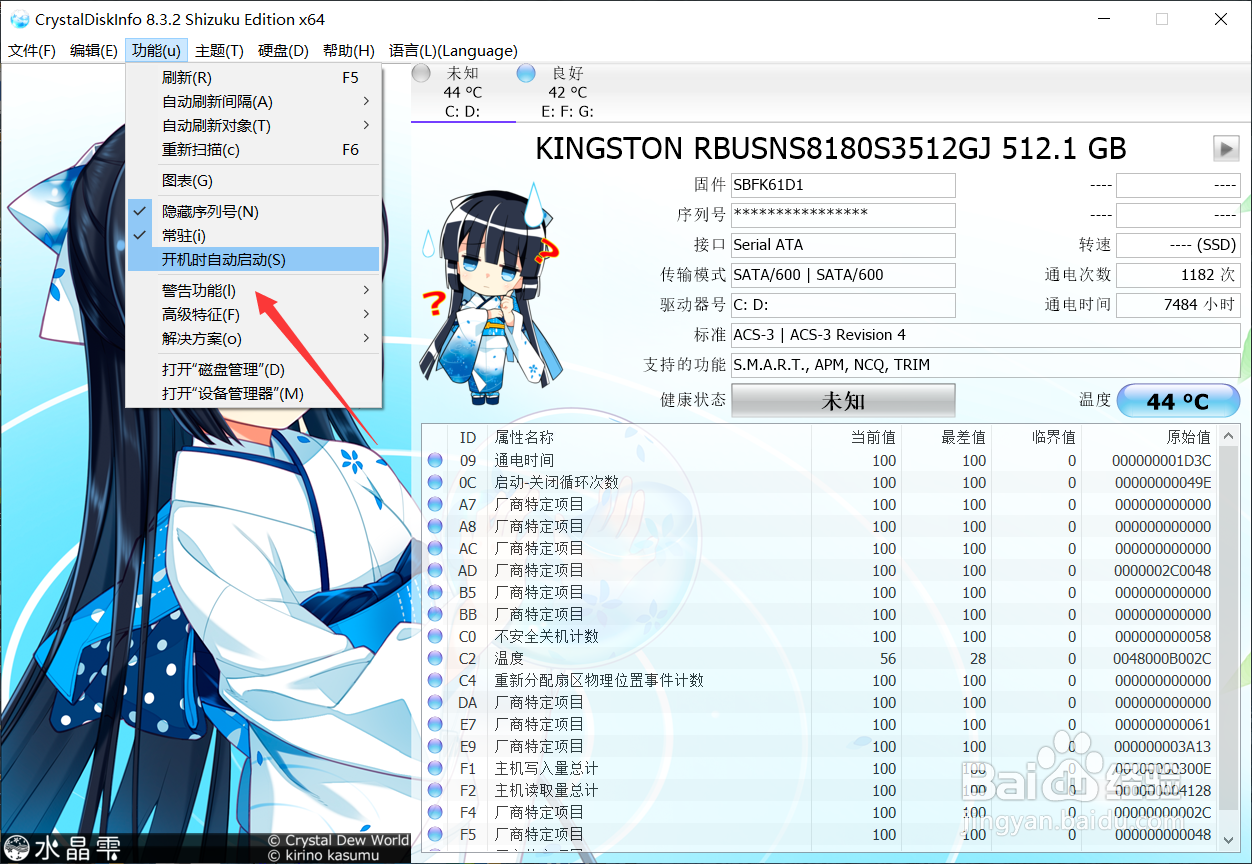The image size is (1252, 864).
Task: Open the 编辑(E) menu
Action: 94,51
